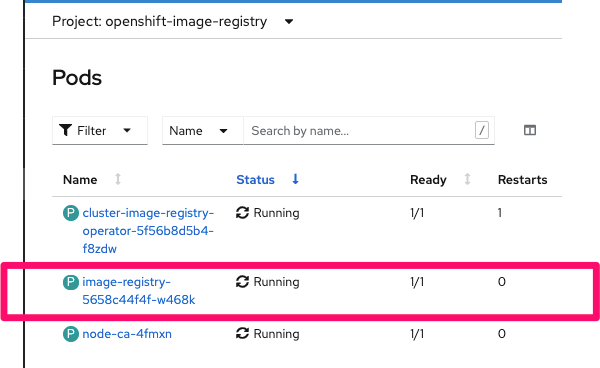The height and width of the screenshot is (368, 600).
Task: Click Running text in cluster-image-registry-operator row
Action: coord(276,213)
